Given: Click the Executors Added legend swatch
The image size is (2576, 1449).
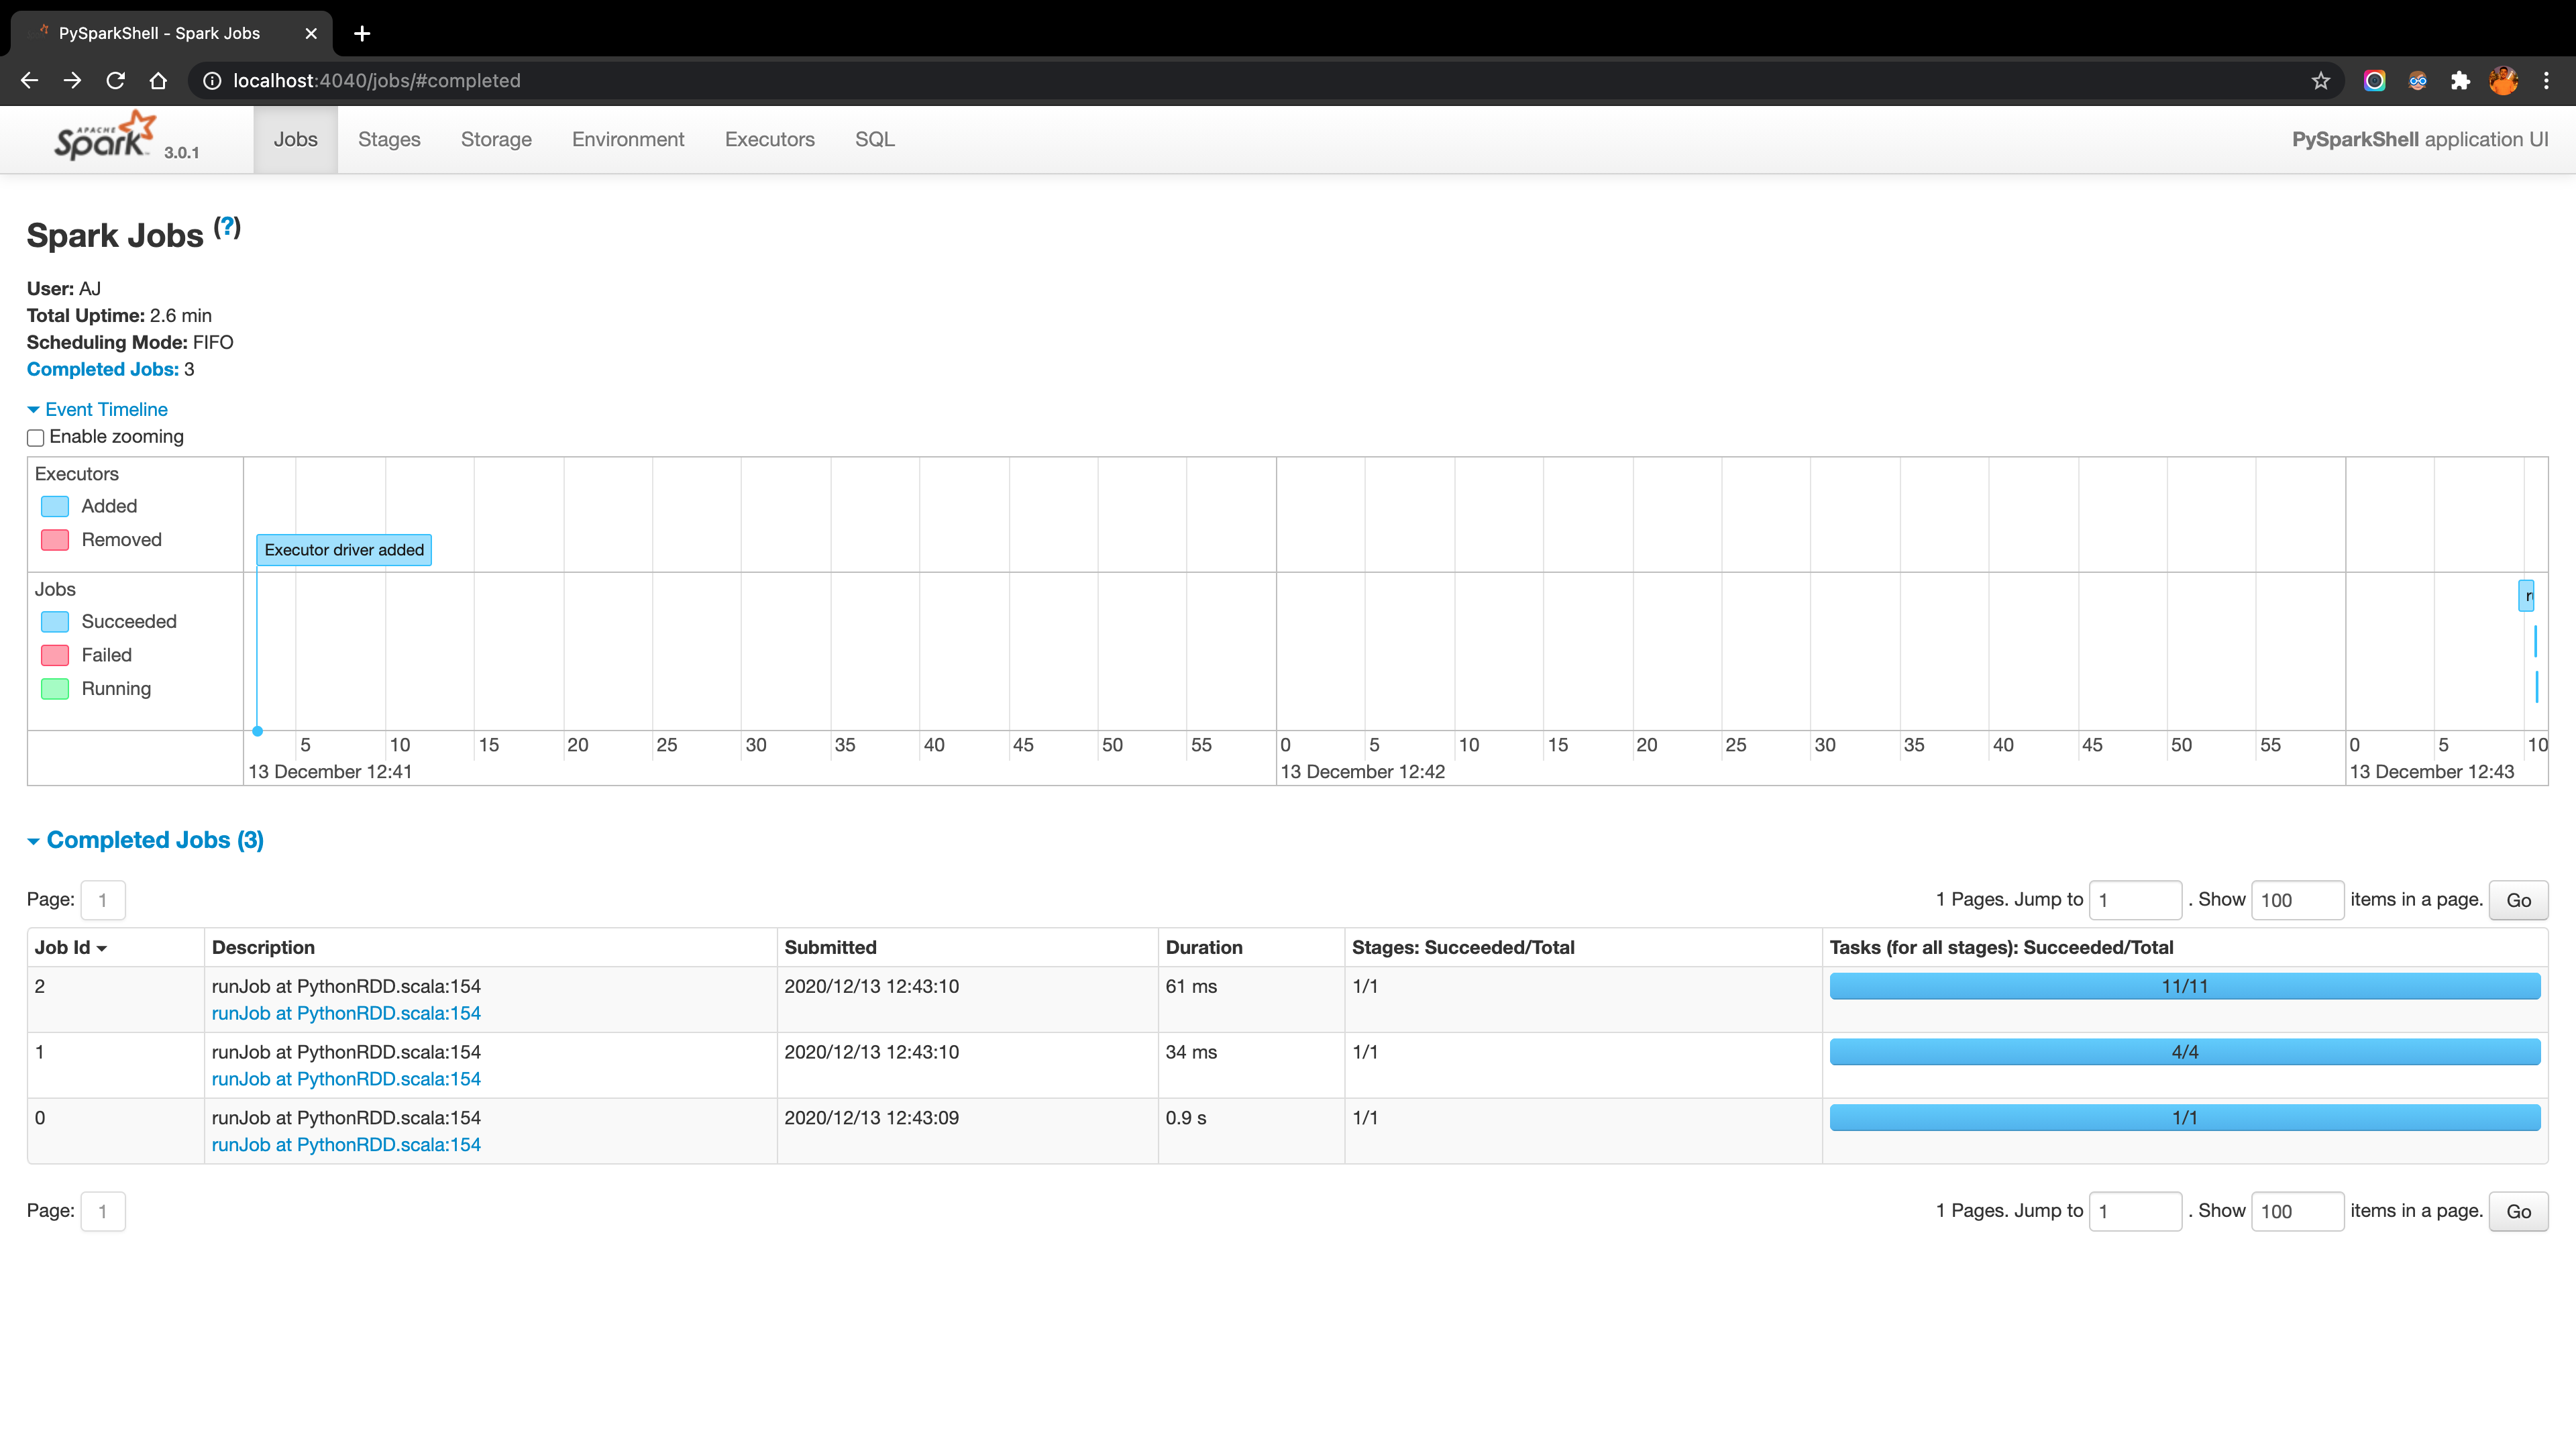Looking at the screenshot, I should 55,506.
